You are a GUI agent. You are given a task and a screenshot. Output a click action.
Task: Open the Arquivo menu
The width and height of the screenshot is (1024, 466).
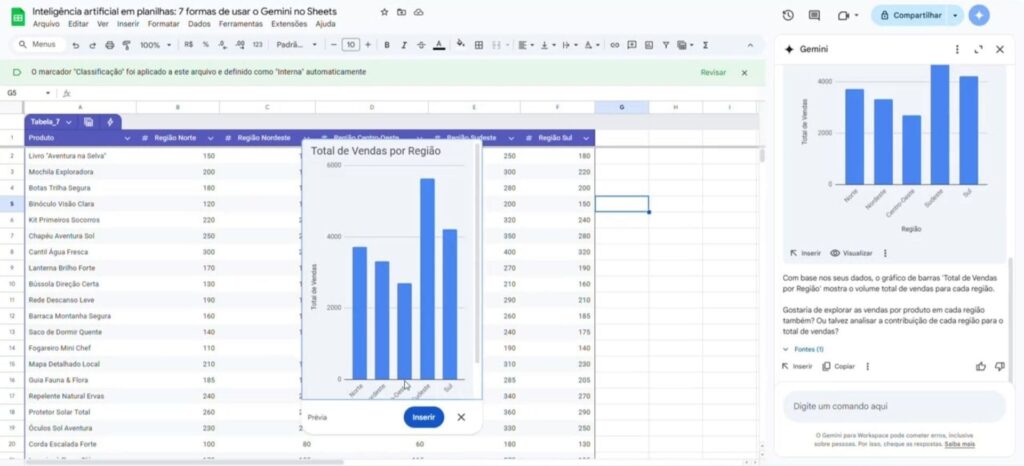click(x=46, y=24)
